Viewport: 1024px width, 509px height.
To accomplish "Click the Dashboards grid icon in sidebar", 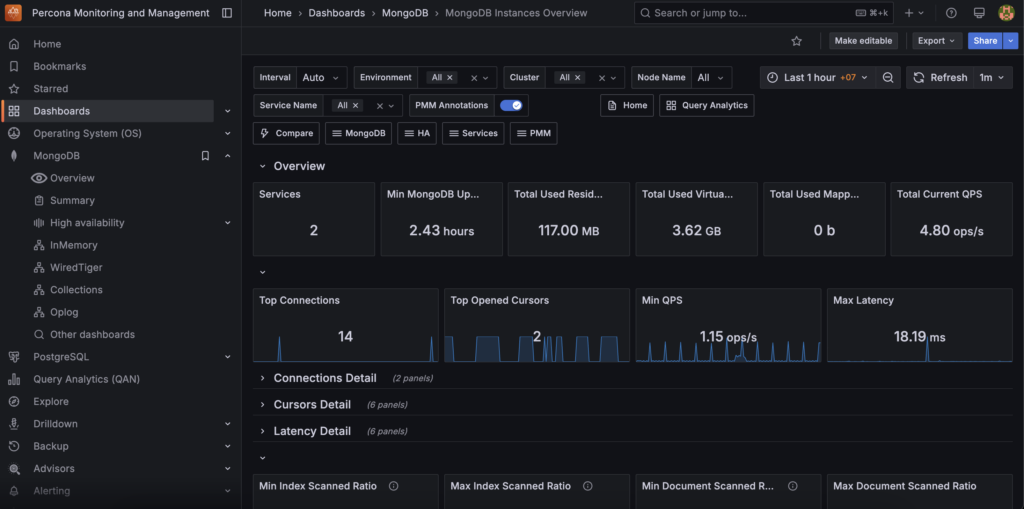I will pyautogui.click(x=14, y=111).
